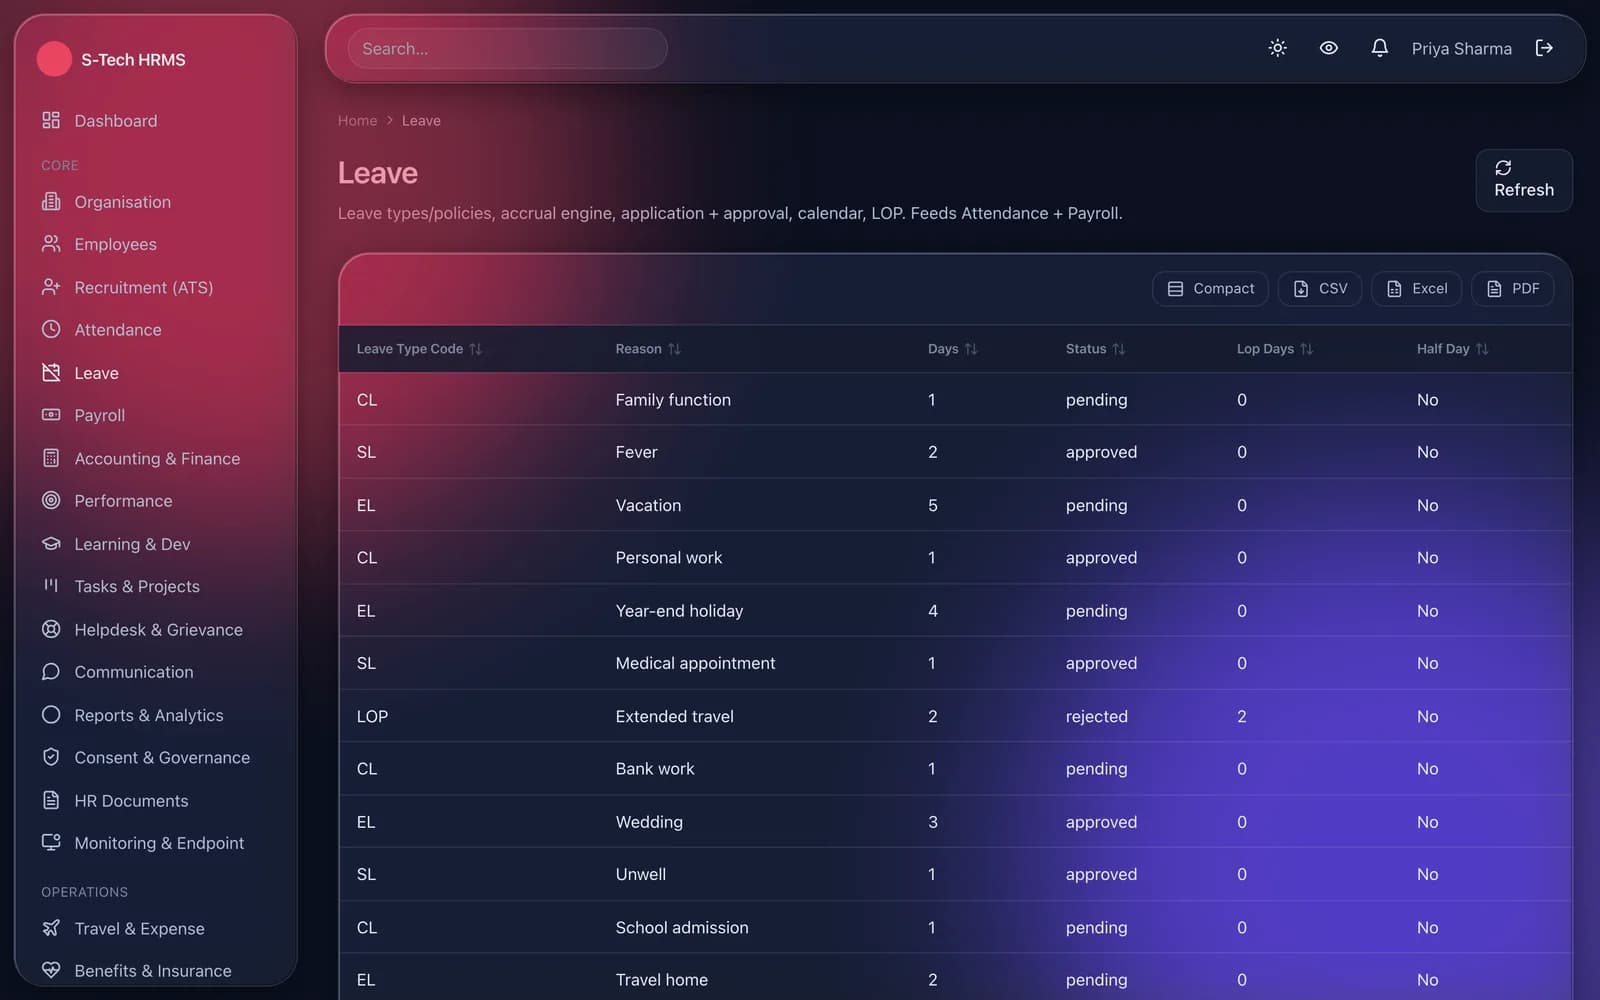Click the logout icon beside Priya Sharma

click(1544, 48)
